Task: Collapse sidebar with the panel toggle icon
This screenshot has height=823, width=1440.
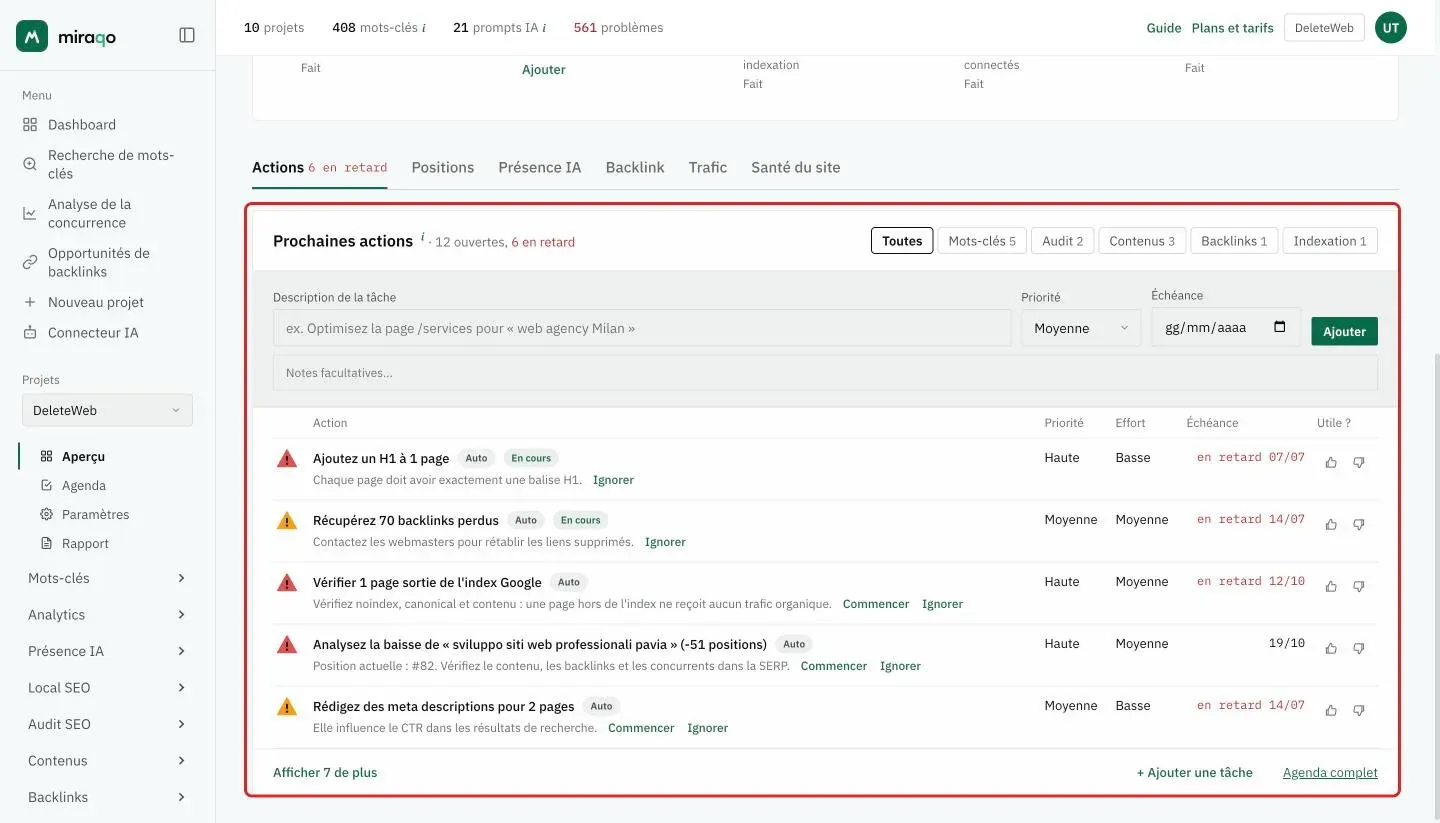Action: tap(187, 35)
